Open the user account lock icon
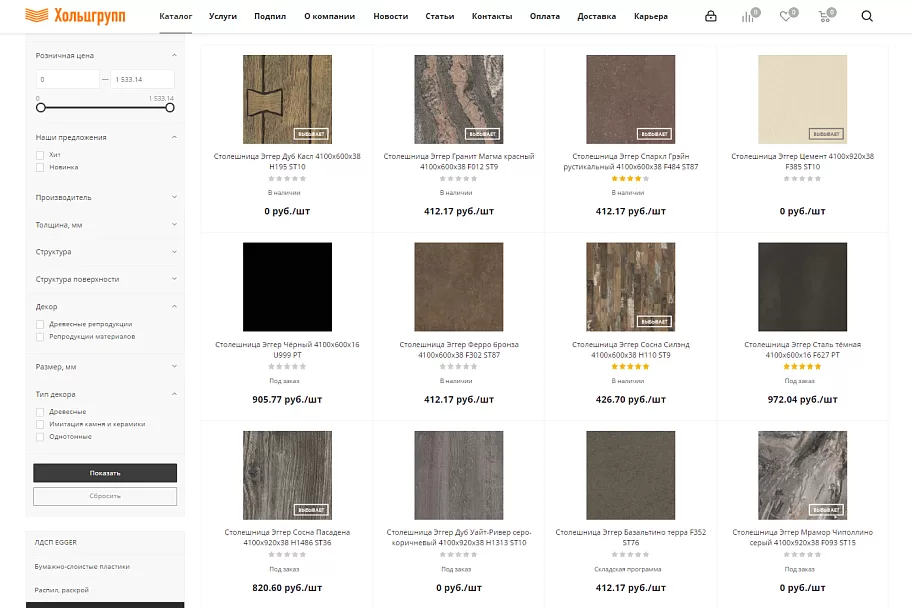The image size is (912, 608). [x=710, y=16]
